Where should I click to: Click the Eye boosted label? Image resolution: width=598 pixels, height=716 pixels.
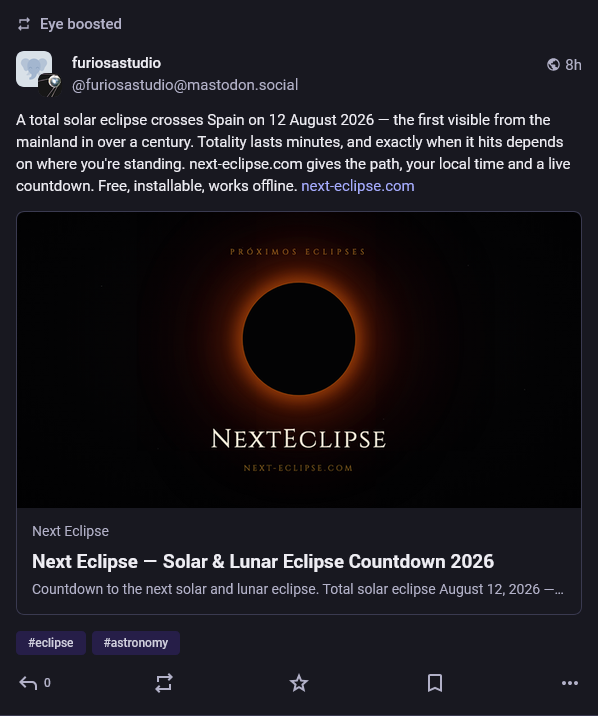[81, 24]
